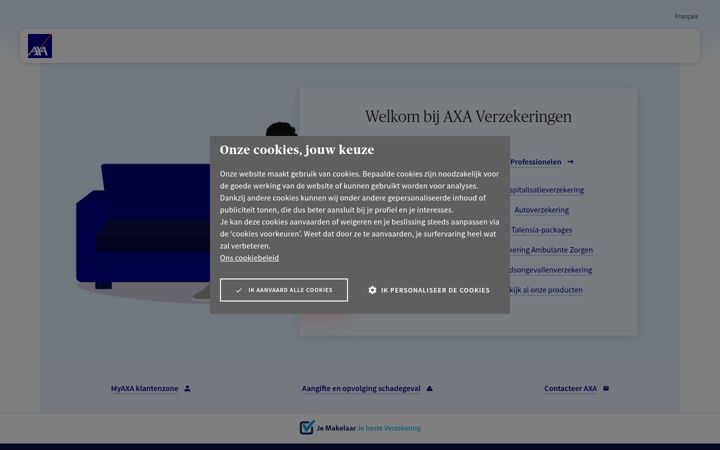The width and height of the screenshot is (720, 450).
Task: Switch language to Français
Action: pos(686,16)
